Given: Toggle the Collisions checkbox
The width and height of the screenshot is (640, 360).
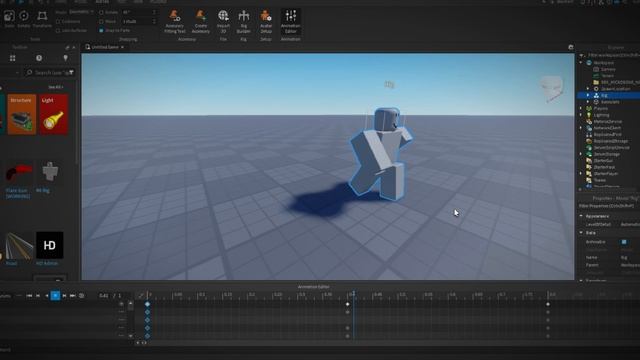Looking at the screenshot, I should [x=58, y=22].
